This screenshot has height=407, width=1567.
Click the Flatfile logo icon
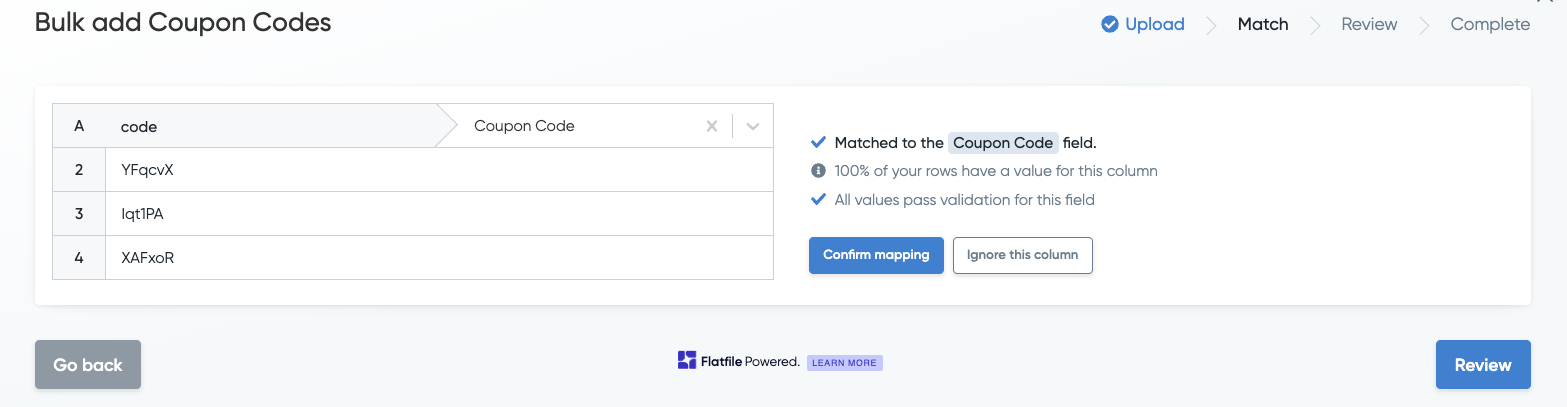click(x=686, y=361)
